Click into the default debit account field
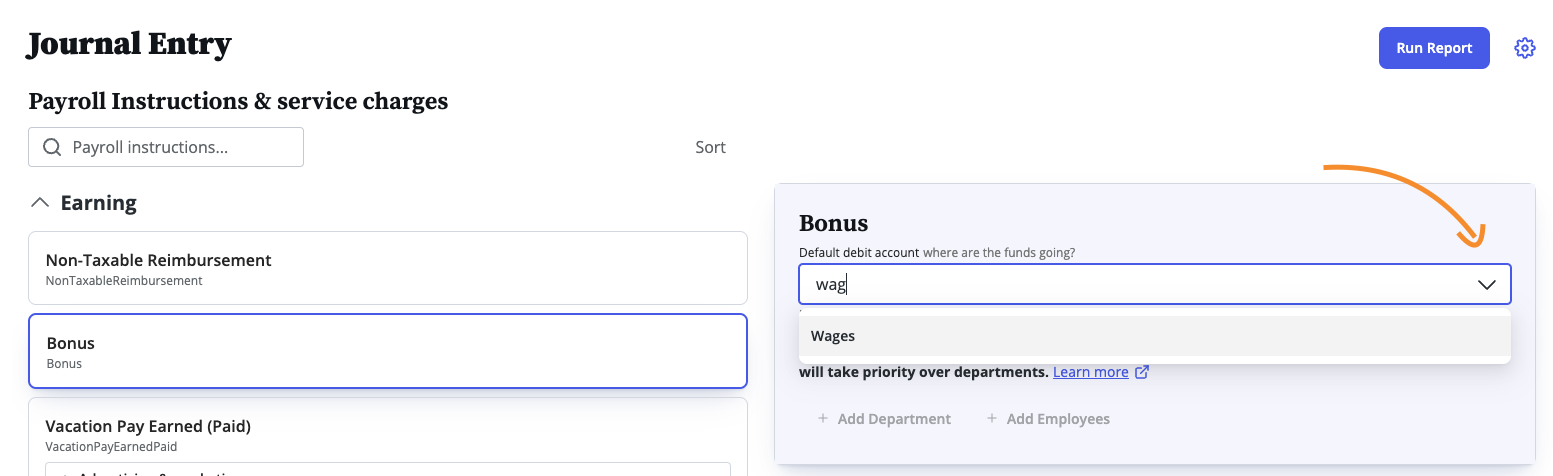Image resolution: width=1553 pixels, height=476 pixels. point(1154,284)
